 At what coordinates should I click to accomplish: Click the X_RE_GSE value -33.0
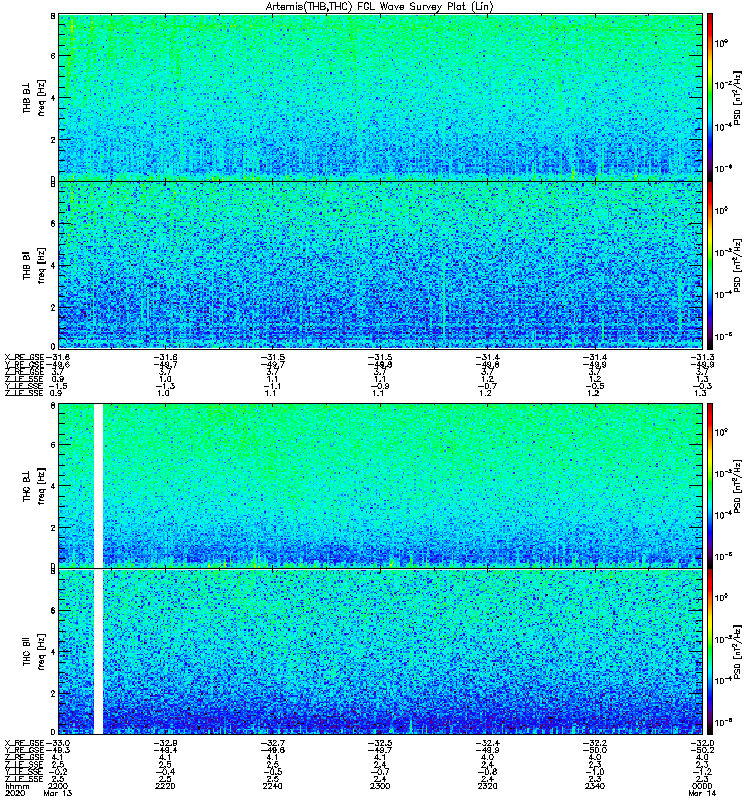[x=58, y=743]
